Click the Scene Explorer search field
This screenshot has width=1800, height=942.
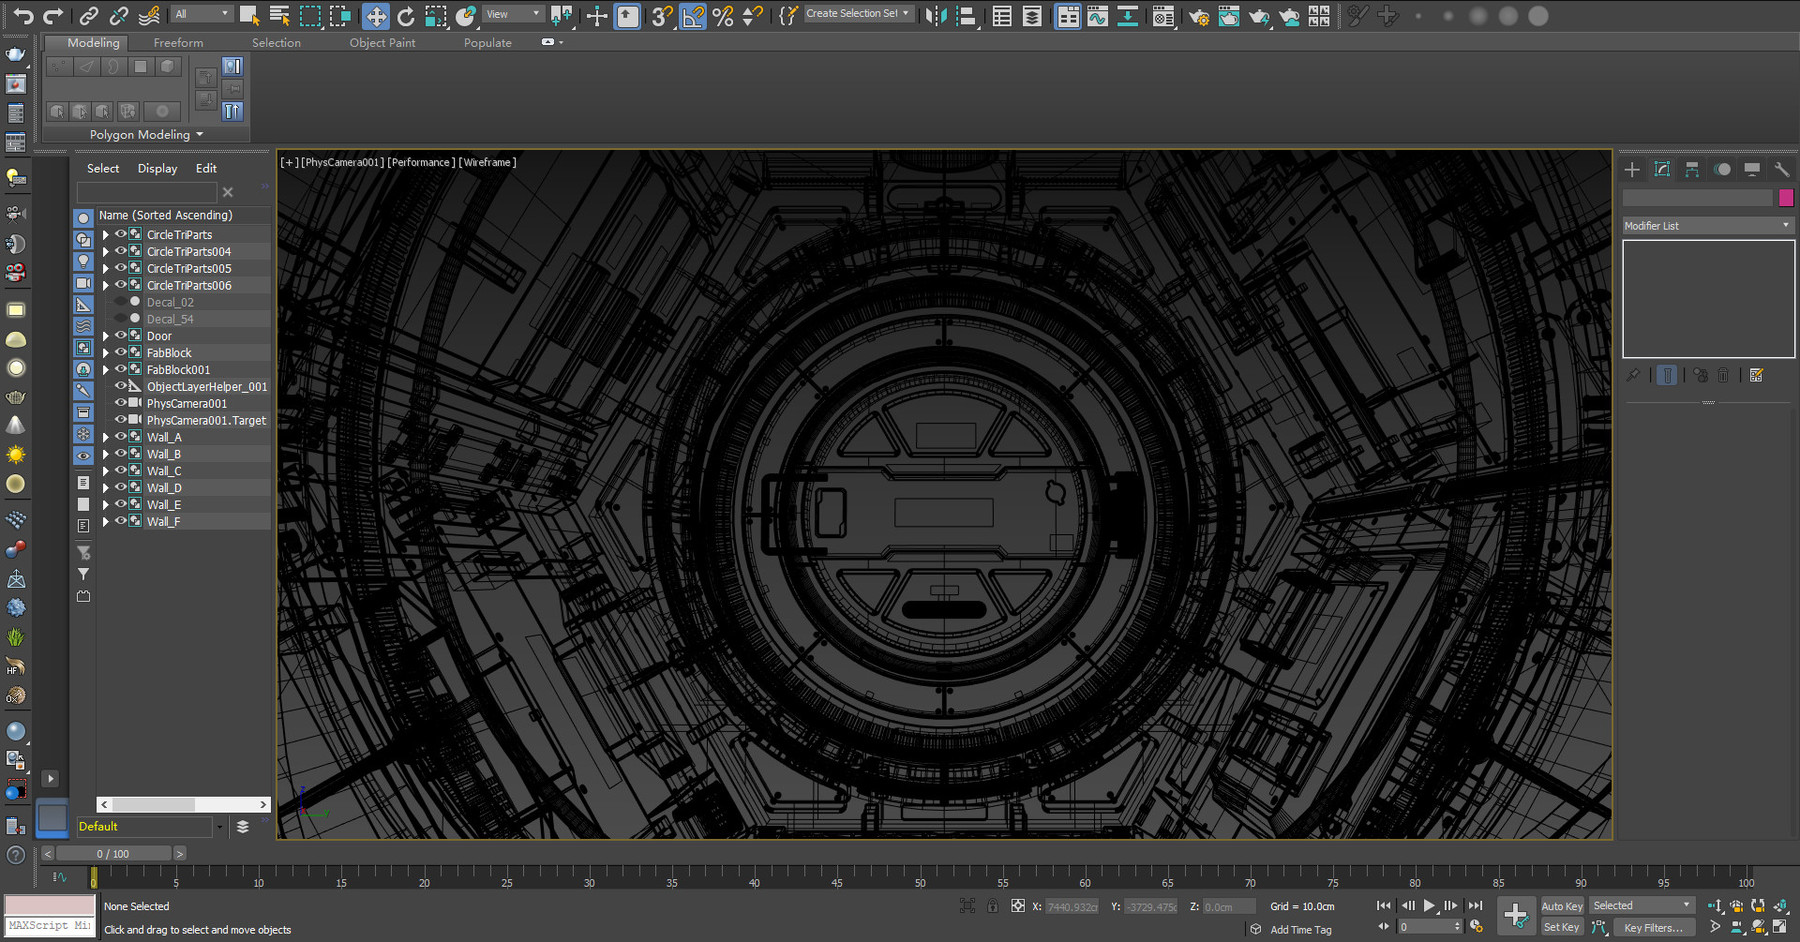(147, 192)
